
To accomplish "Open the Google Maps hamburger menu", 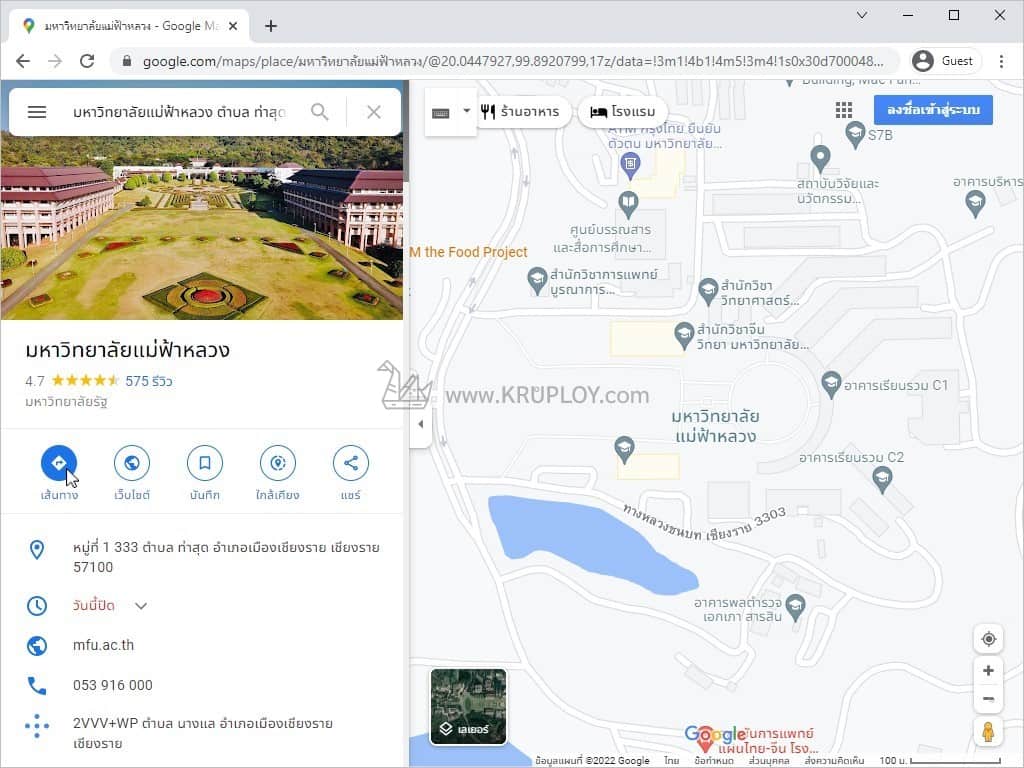I will pos(37,112).
